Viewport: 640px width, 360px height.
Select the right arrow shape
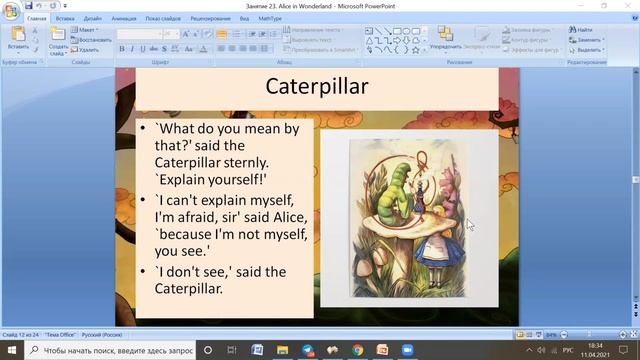pos(397,40)
